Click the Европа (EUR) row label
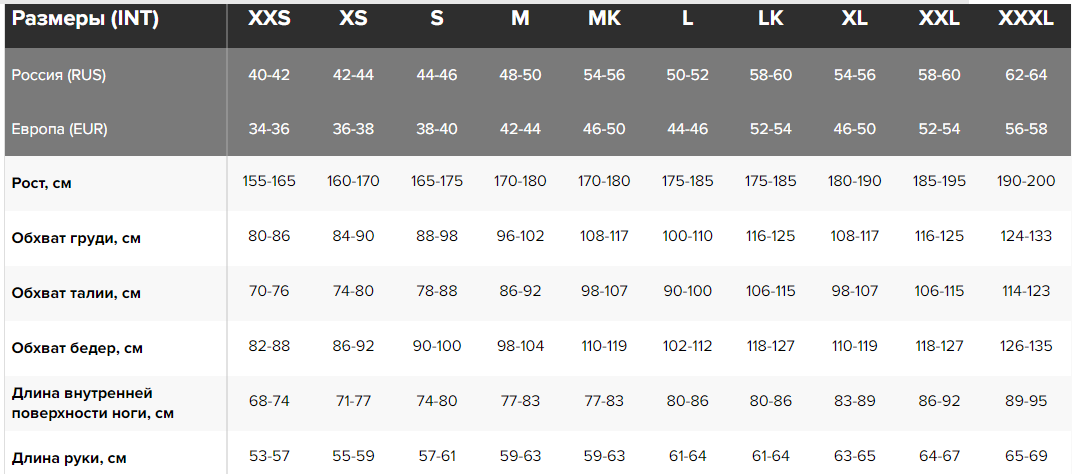Screen dimensions: 1077x474 (x=60, y=129)
